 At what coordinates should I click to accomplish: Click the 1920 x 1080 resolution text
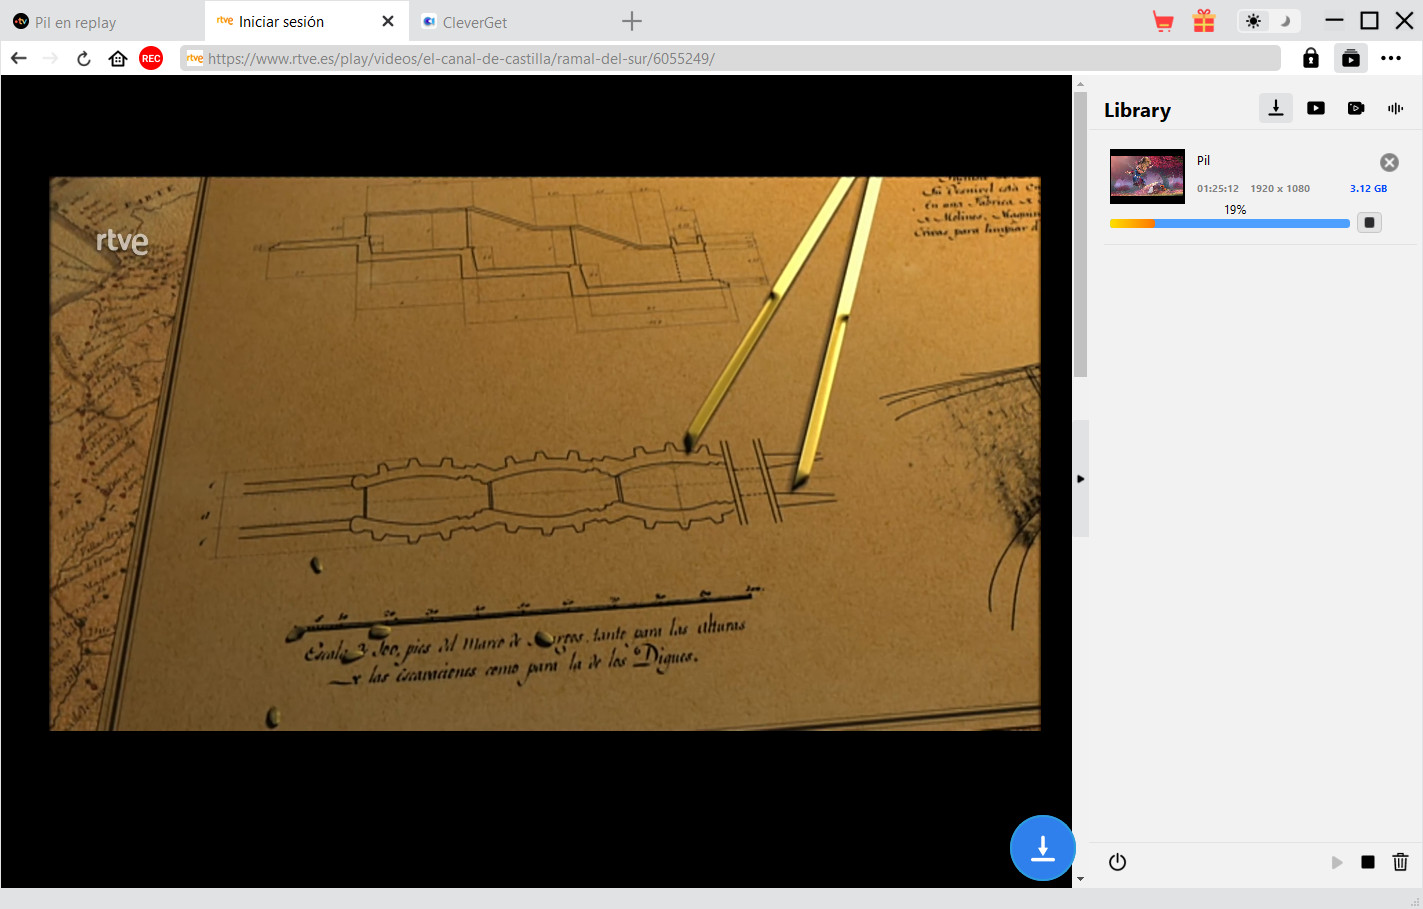coord(1280,188)
